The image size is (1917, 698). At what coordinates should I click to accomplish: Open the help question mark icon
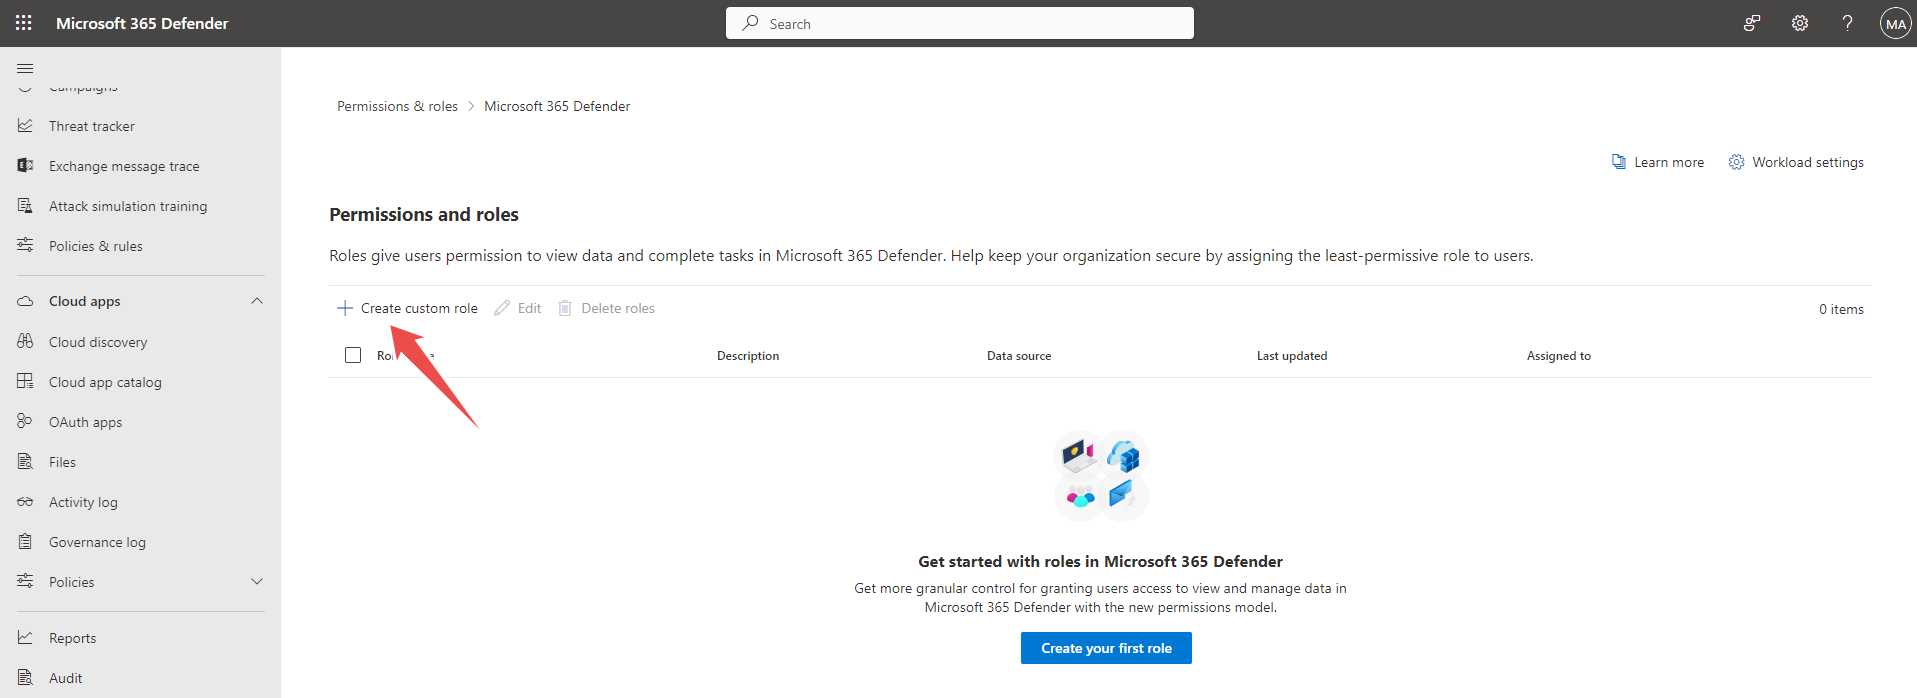1847,23
